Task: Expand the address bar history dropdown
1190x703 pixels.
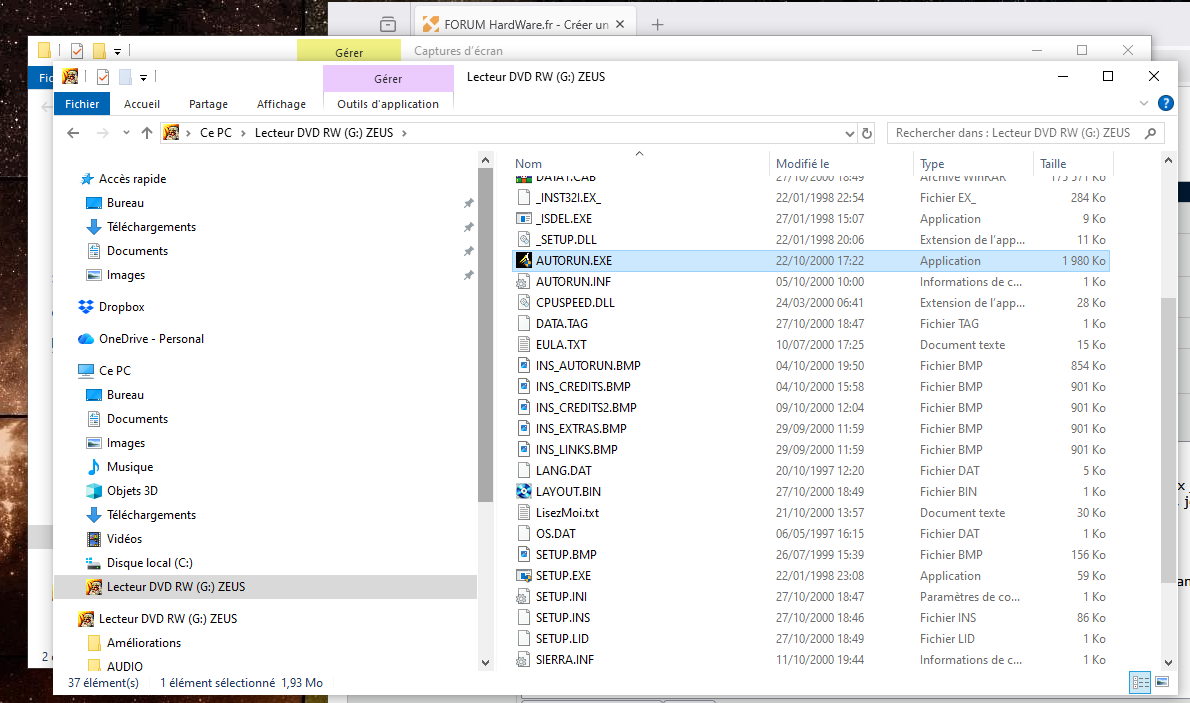Action: click(x=849, y=133)
